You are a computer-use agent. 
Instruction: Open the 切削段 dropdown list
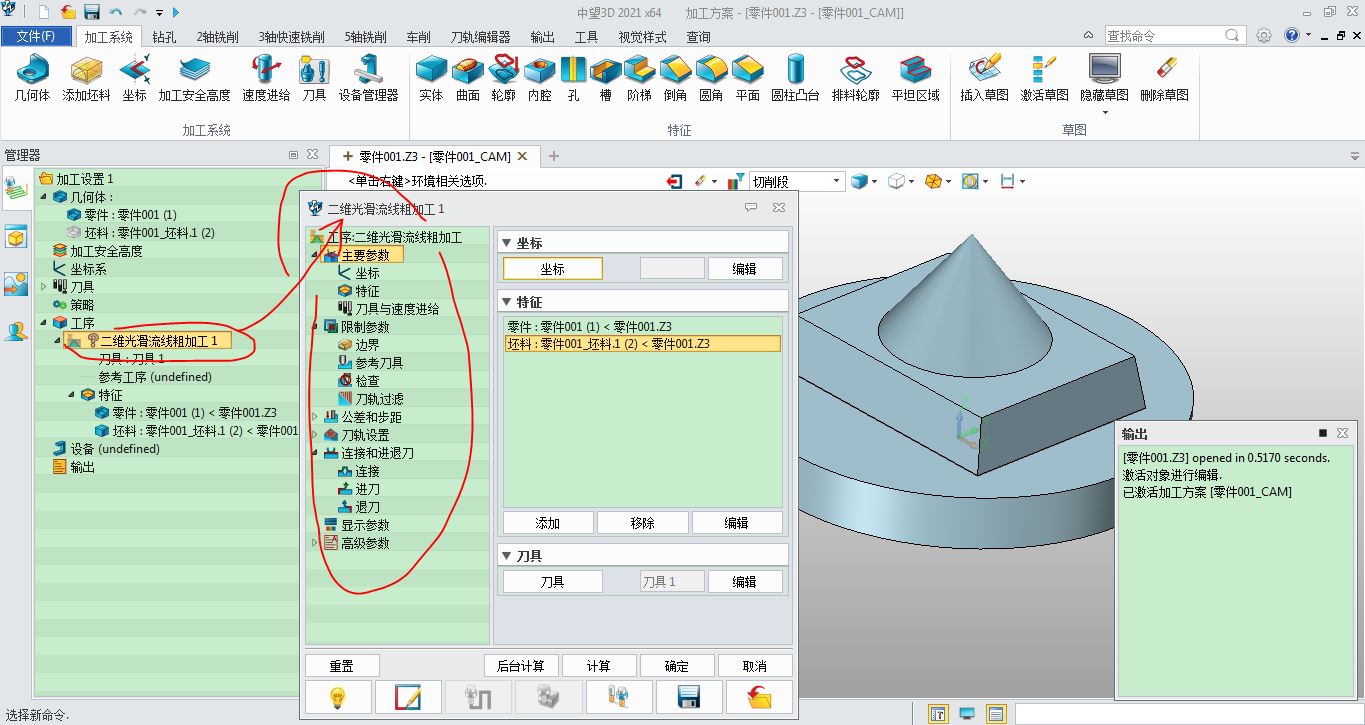(x=837, y=180)
